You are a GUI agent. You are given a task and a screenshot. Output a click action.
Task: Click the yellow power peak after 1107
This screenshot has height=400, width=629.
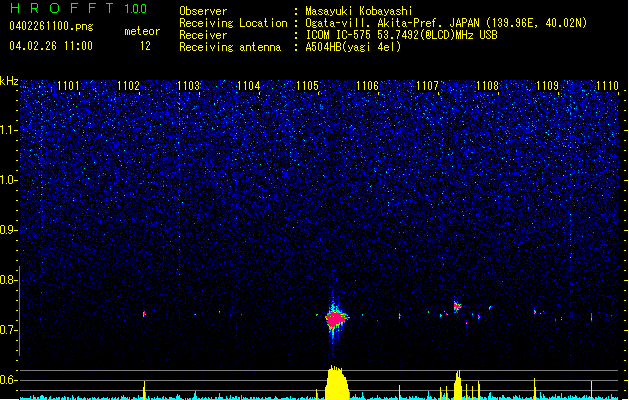click(458, 385)
